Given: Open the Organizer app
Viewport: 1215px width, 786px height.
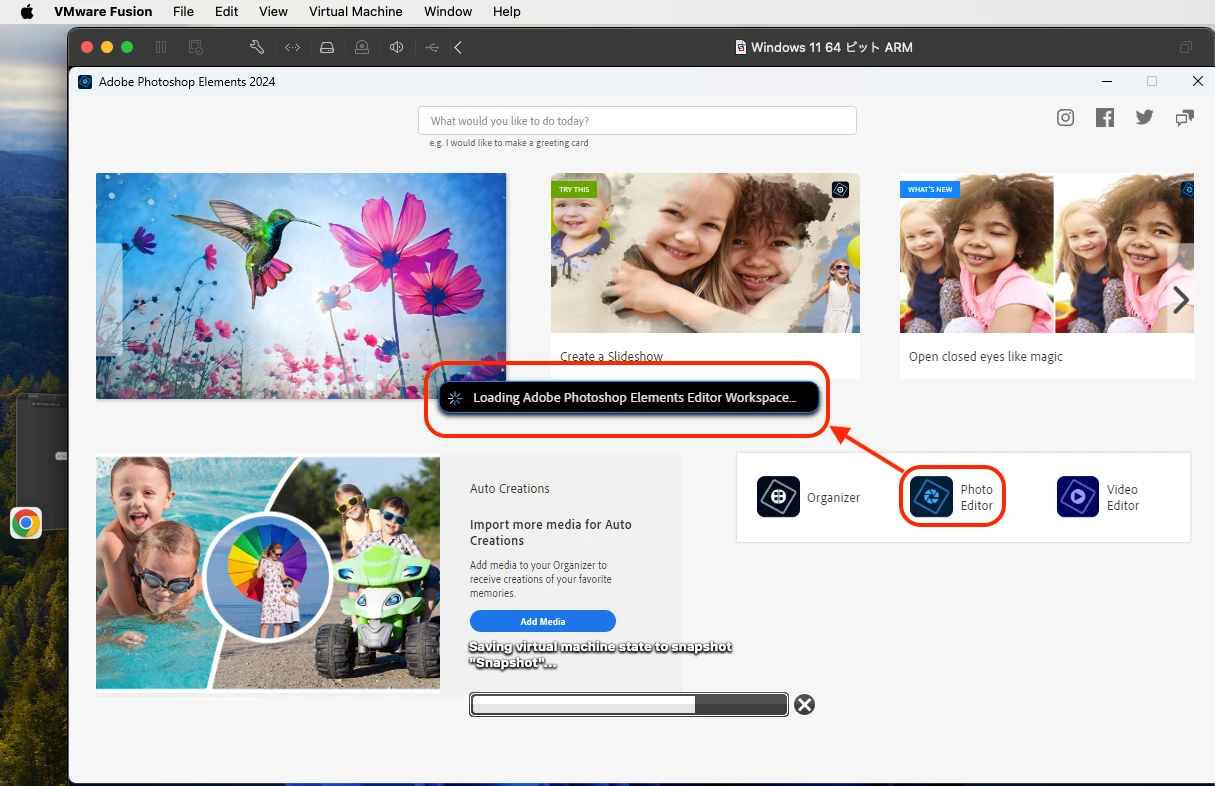Looking at the screenshot, I should [808, 497].
